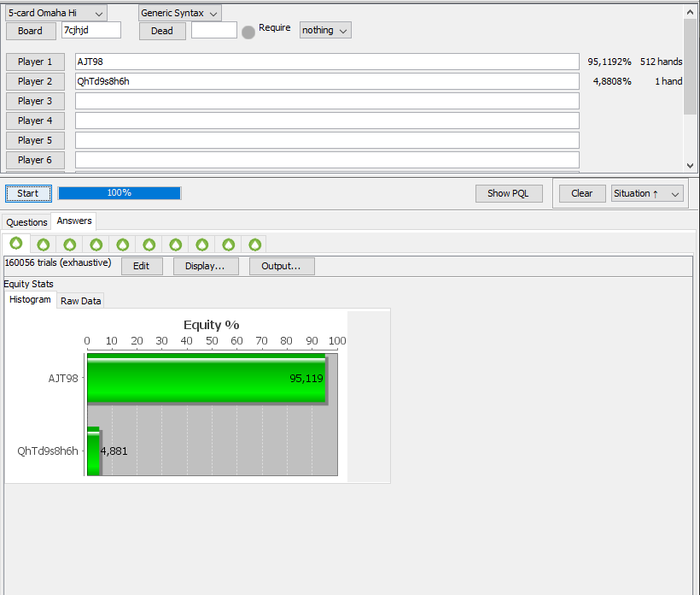Screen dimensions: 700x595
Task: Click the QhTd9s8h6h chart axis label
Action: click(48, 451)
